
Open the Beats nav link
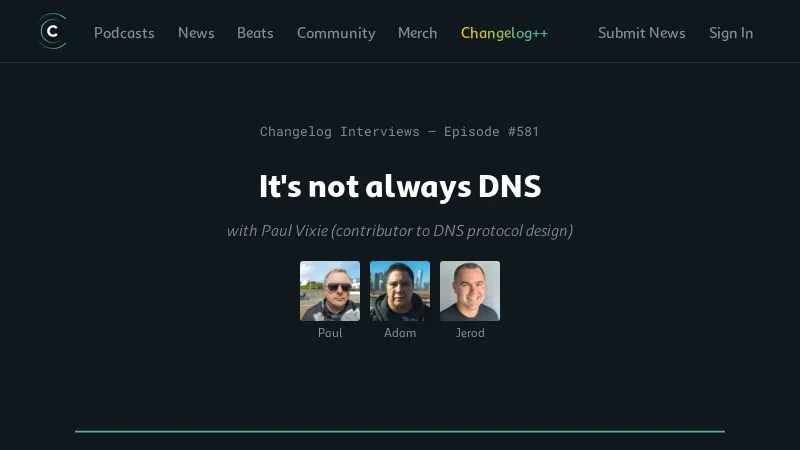pyautogui.click(x=255, y=33)
